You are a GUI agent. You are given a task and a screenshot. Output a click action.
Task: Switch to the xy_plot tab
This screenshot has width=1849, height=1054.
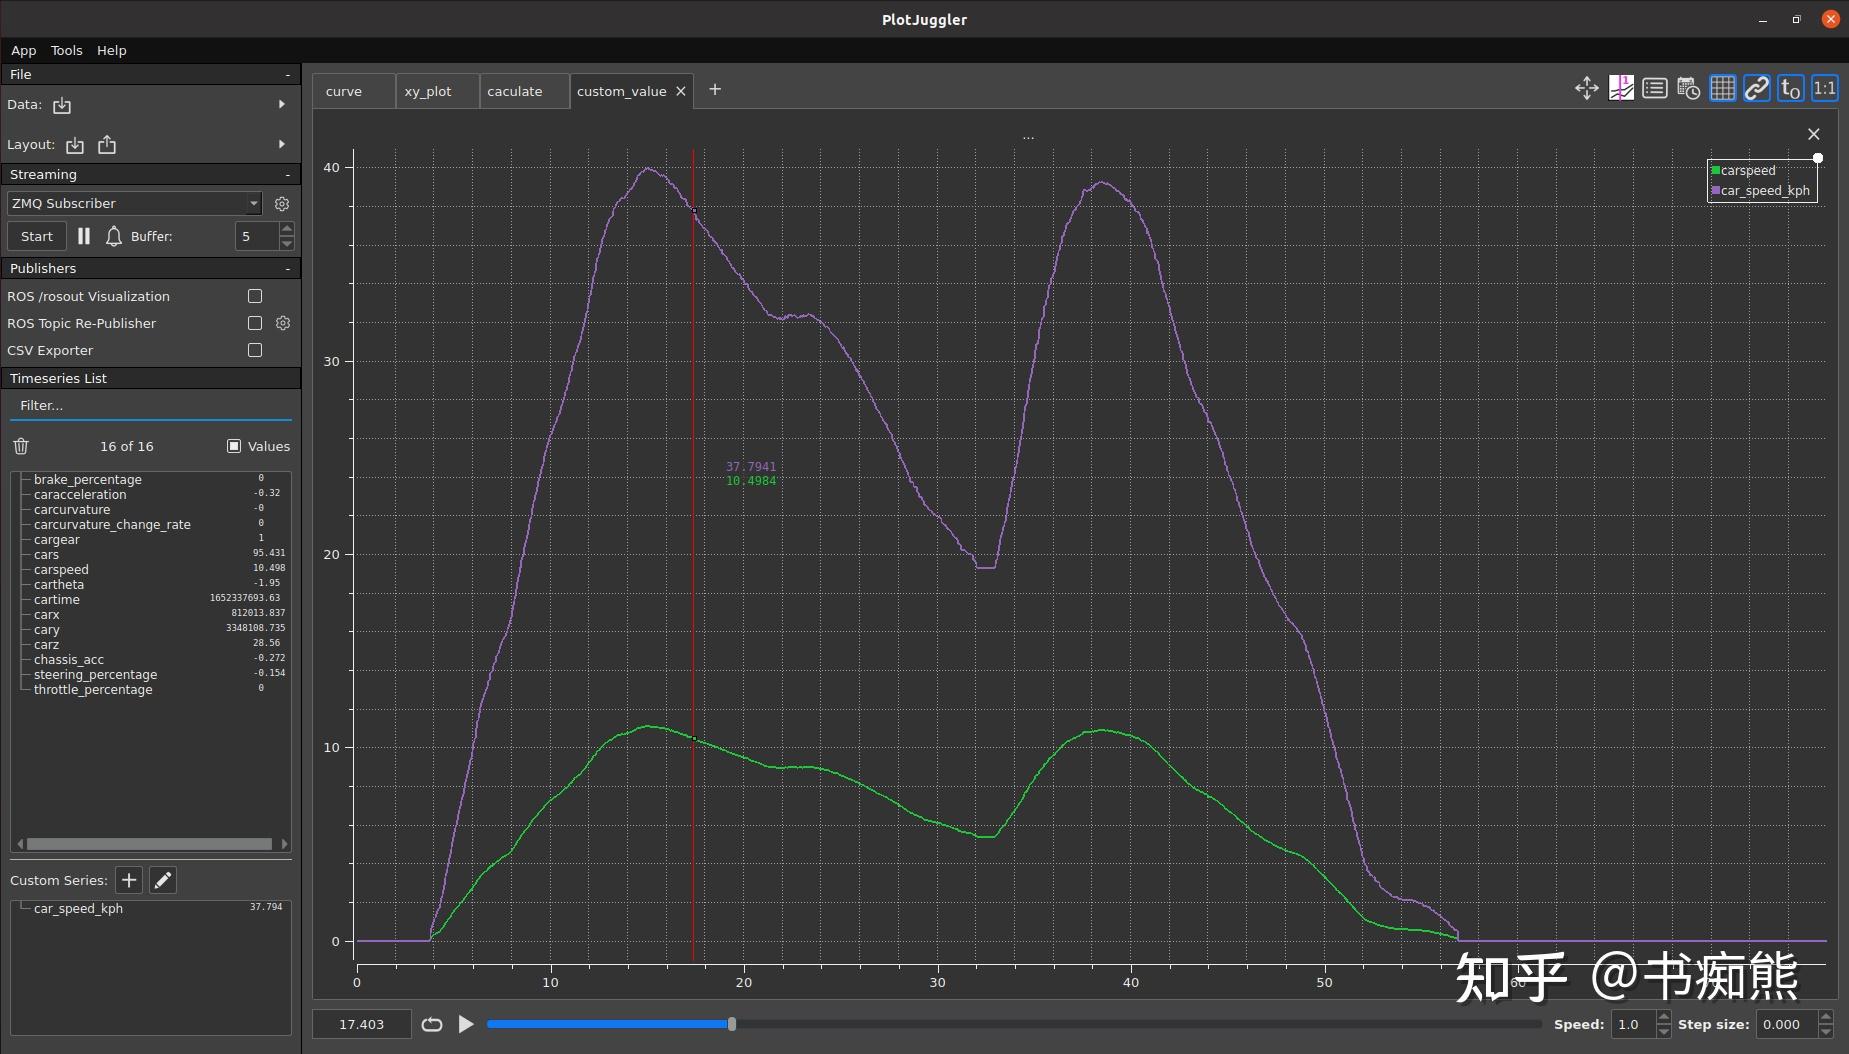[x=437, y=91]
